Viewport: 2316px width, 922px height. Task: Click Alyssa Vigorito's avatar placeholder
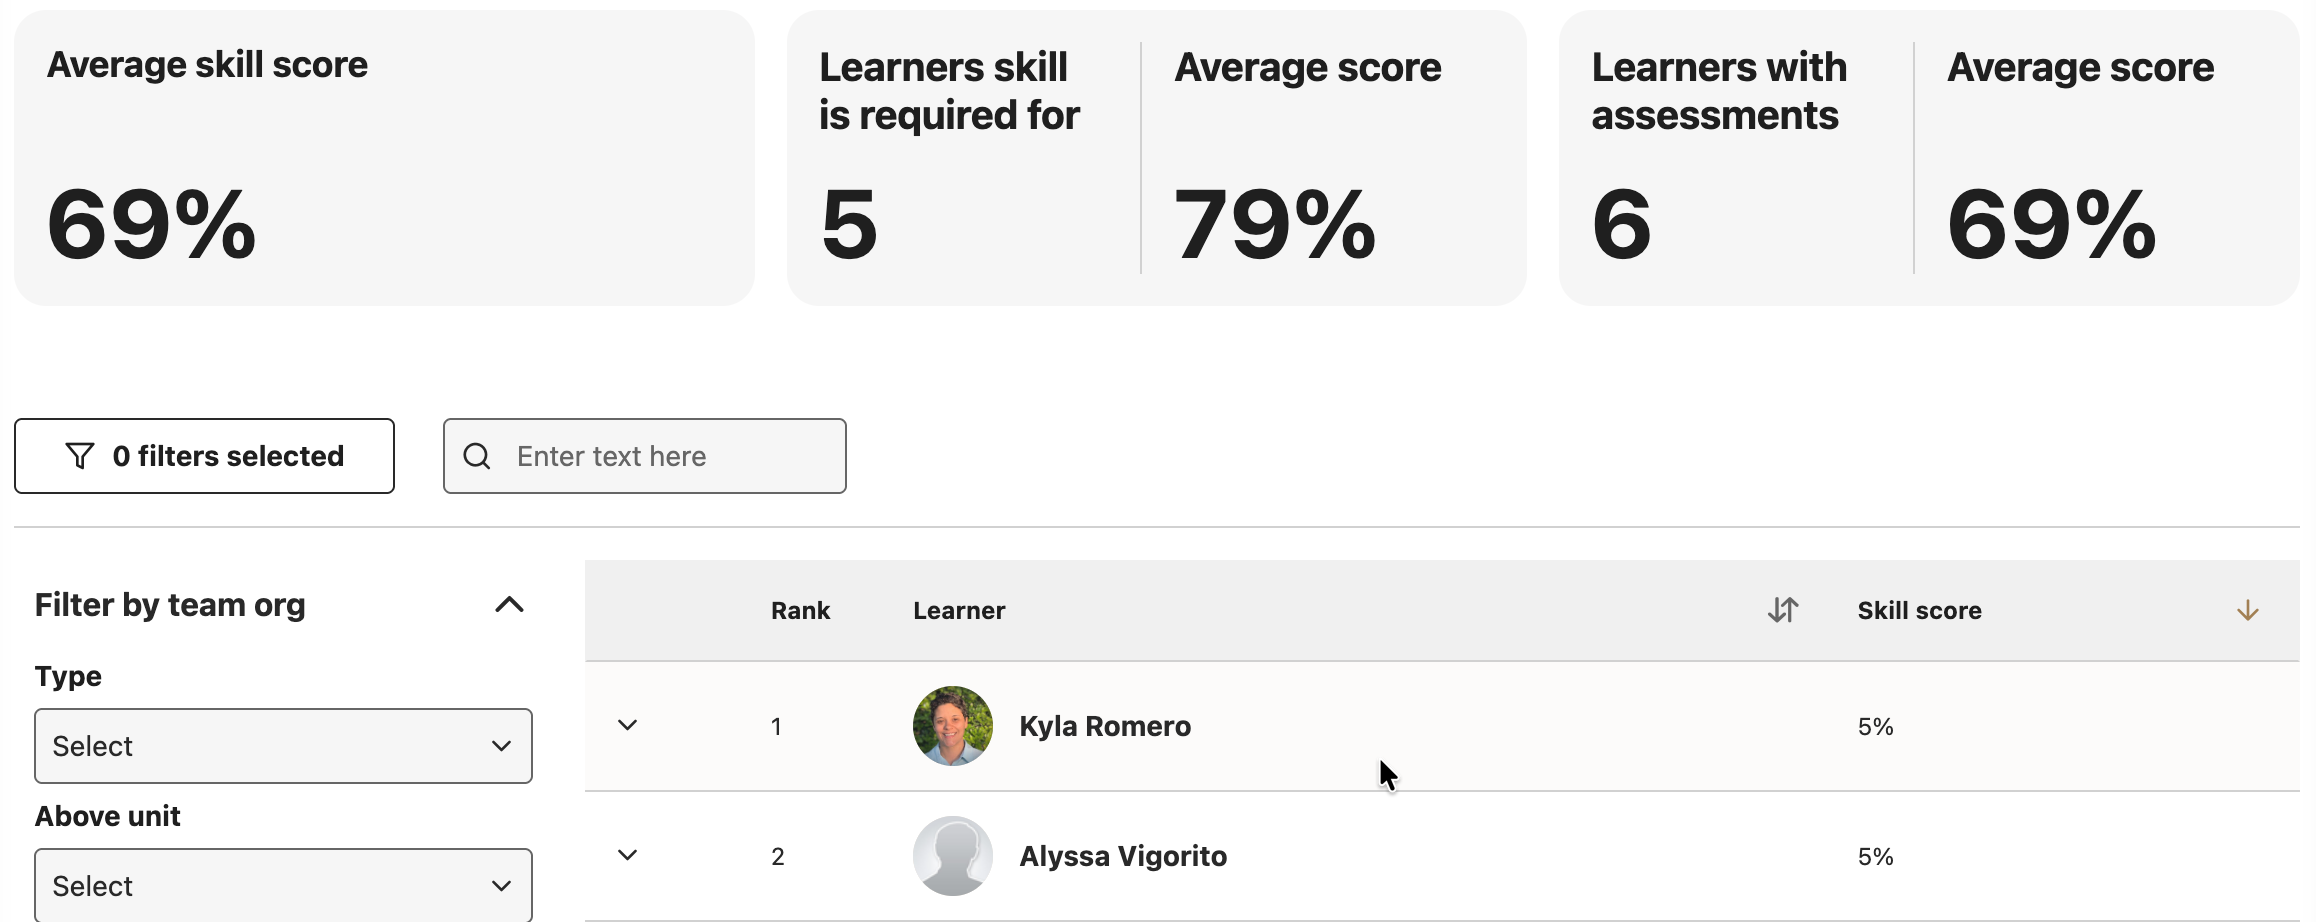click(x=953, y=856)
